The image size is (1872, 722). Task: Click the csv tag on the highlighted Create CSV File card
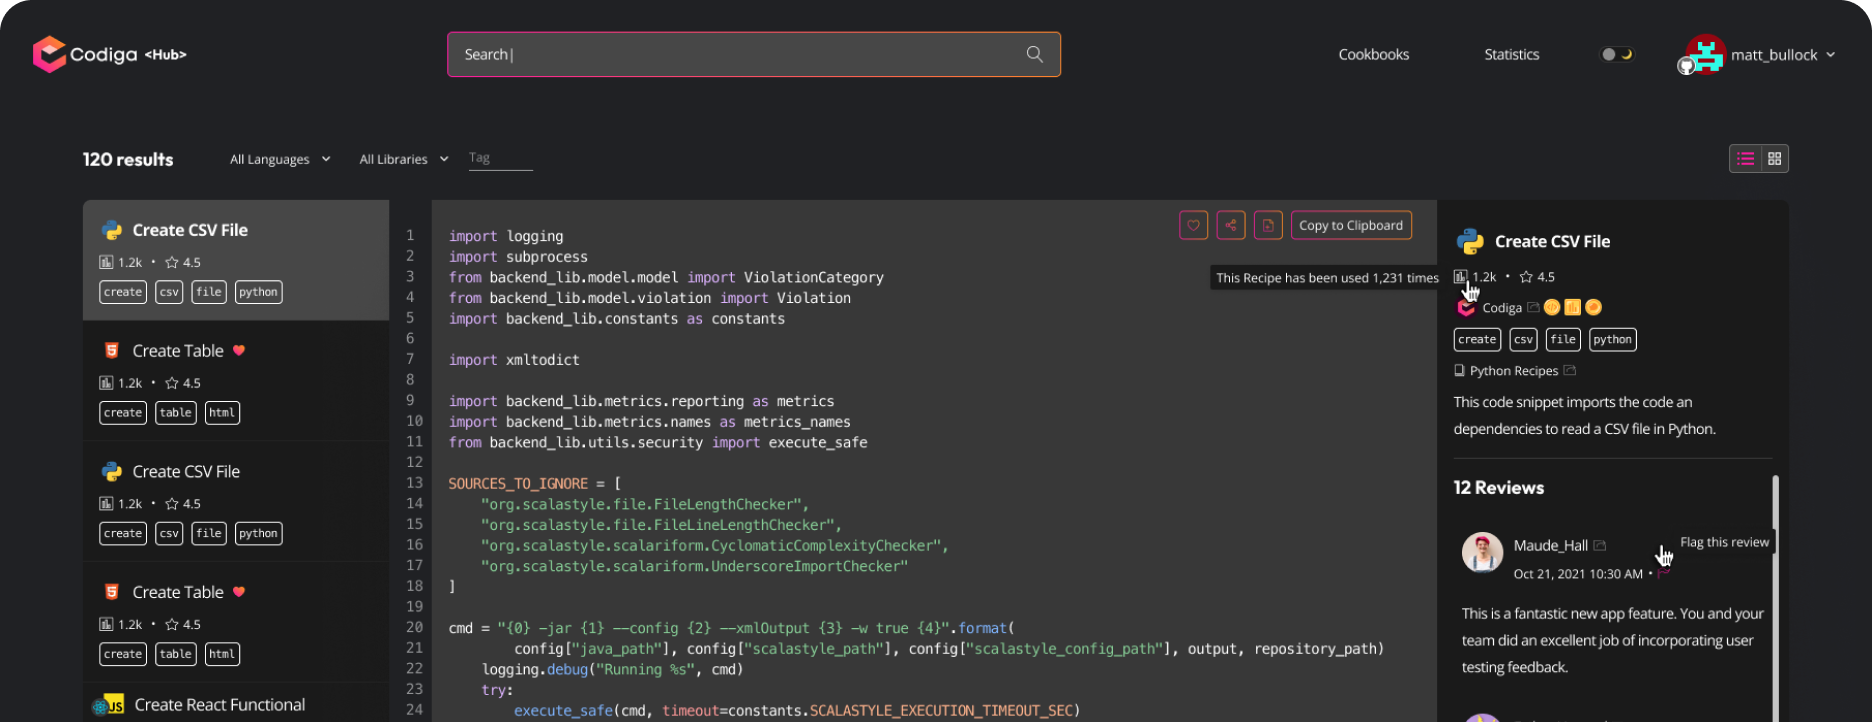pos(169,292)
